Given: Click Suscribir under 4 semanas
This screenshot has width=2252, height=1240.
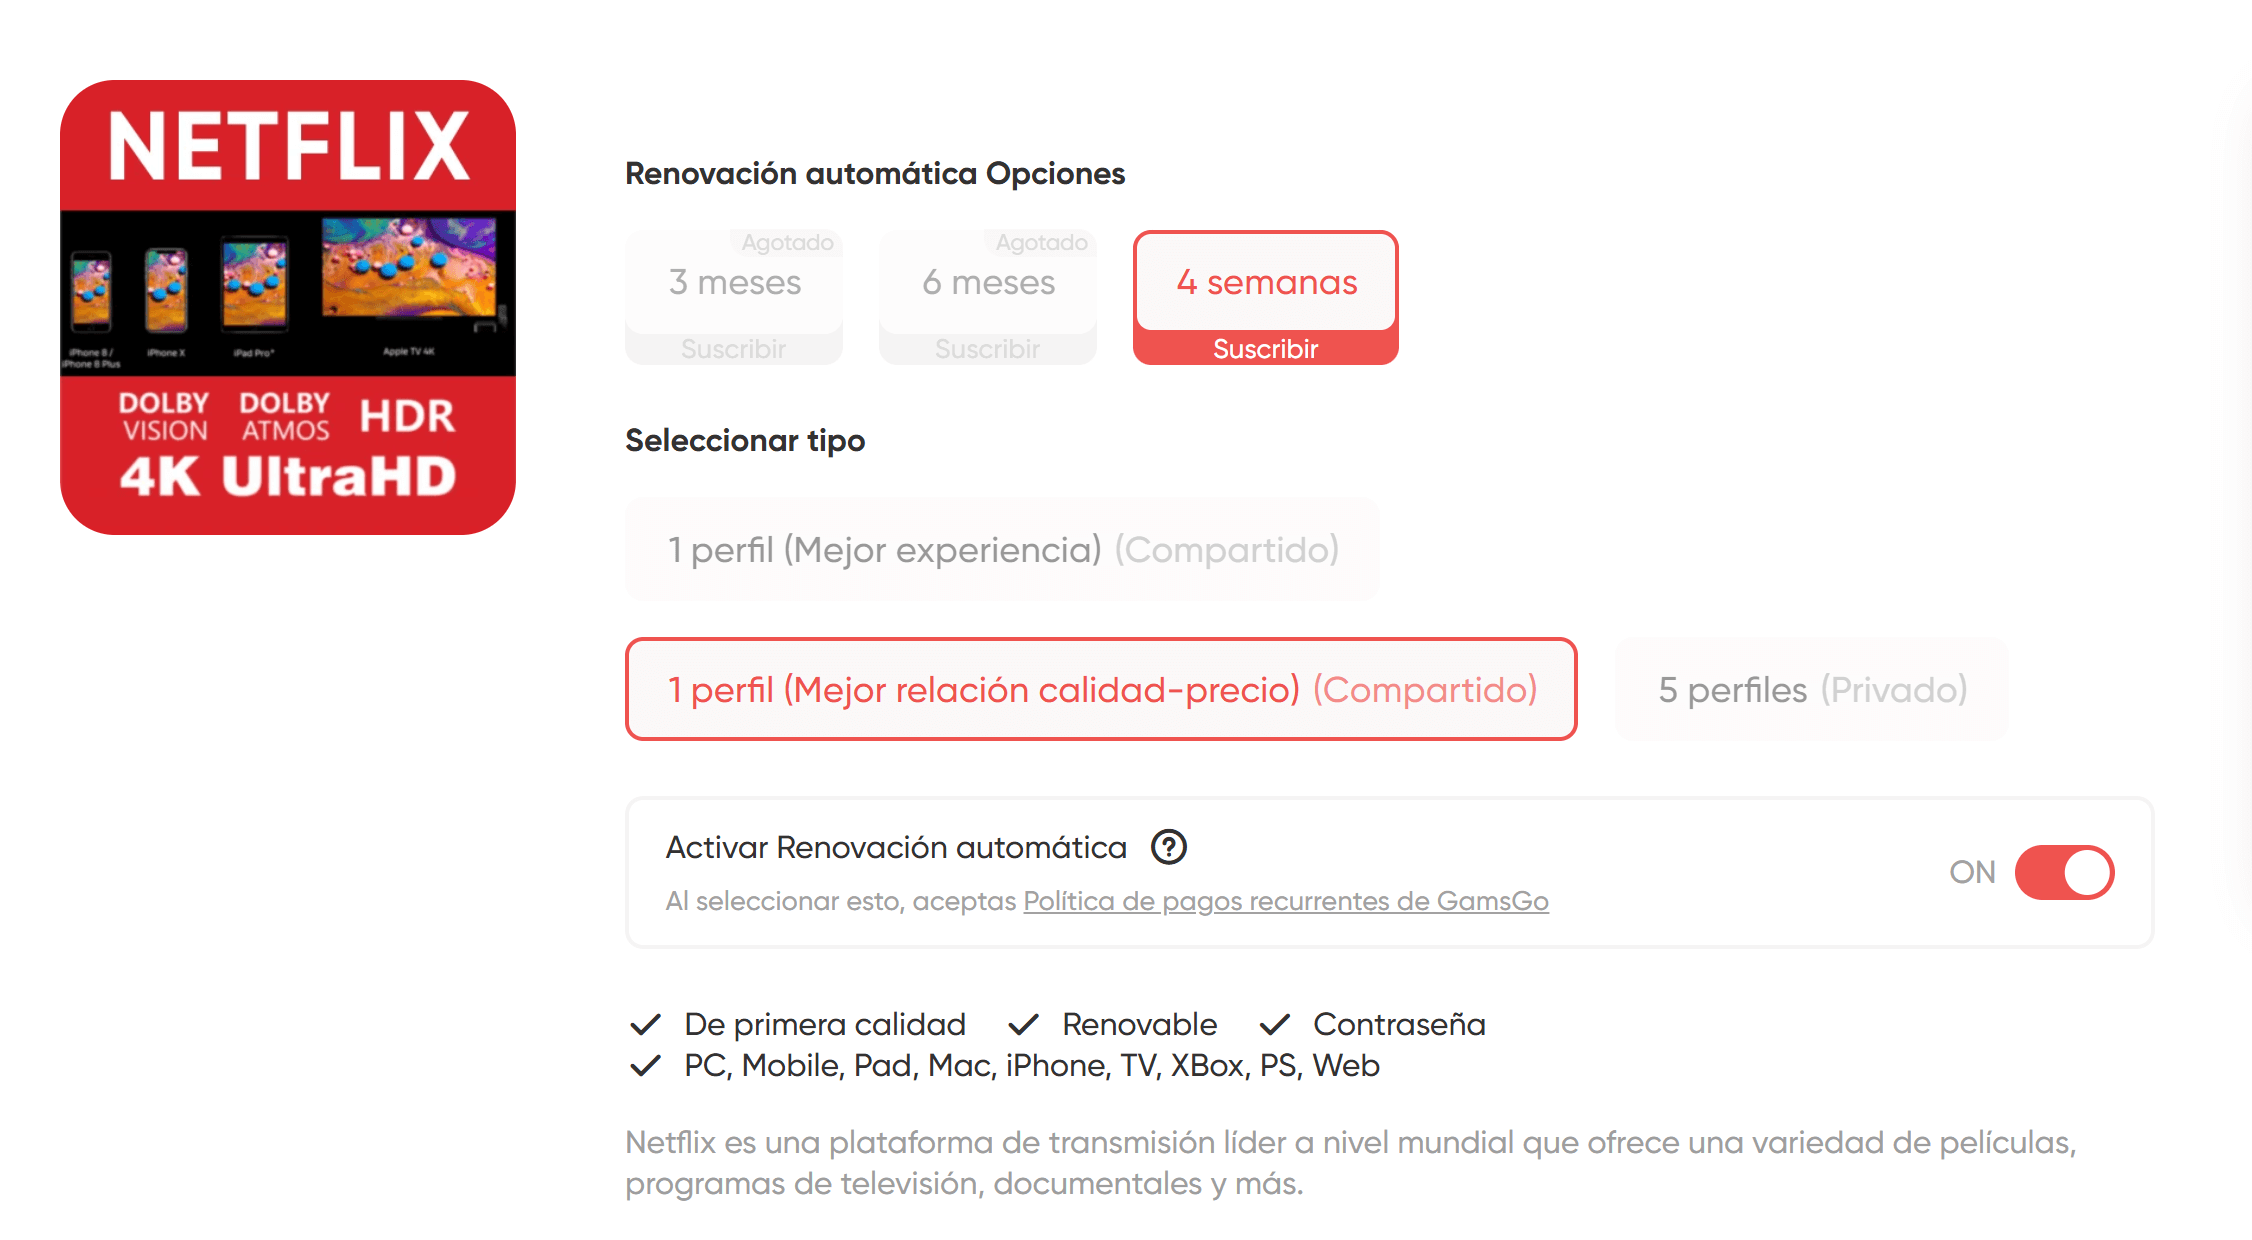Looking at the screenshot, I should click(1266, 349).
